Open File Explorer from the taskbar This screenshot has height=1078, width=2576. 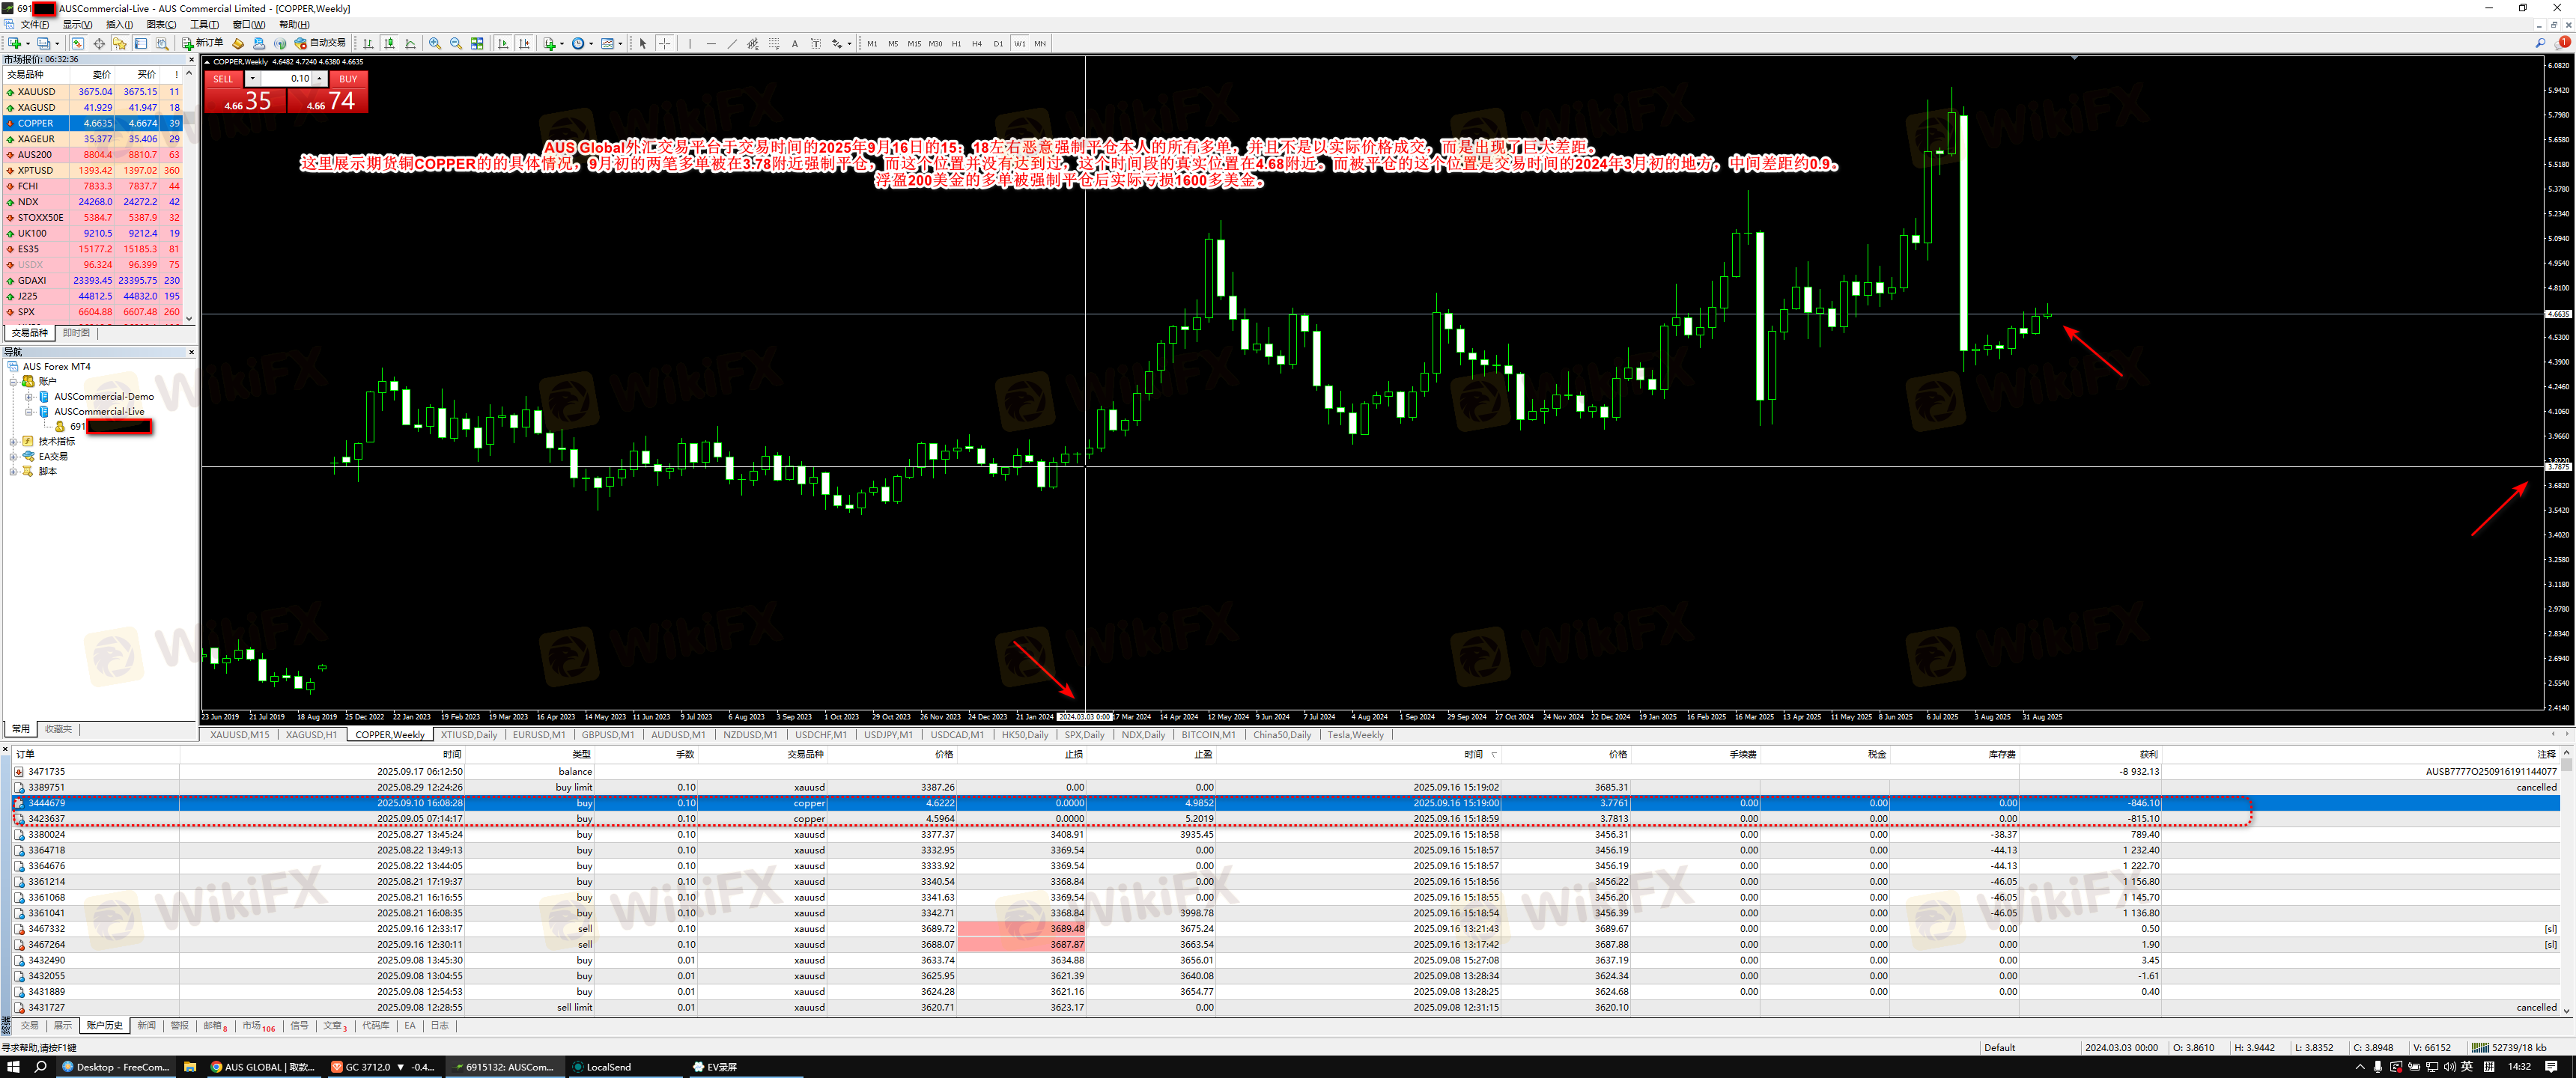coord(190,1066)
